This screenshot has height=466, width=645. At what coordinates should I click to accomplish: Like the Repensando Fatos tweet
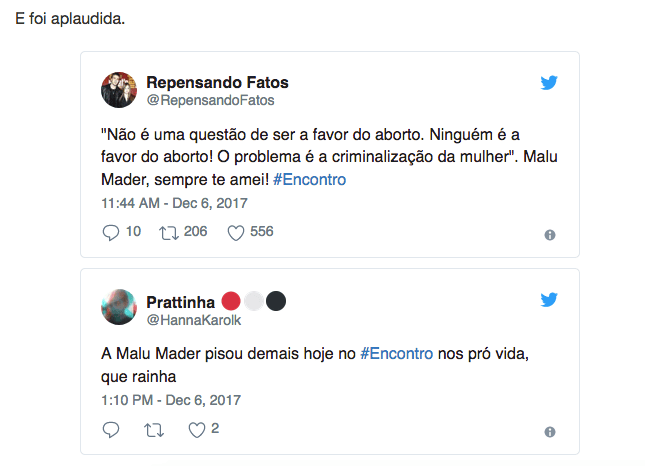point(237,232)
